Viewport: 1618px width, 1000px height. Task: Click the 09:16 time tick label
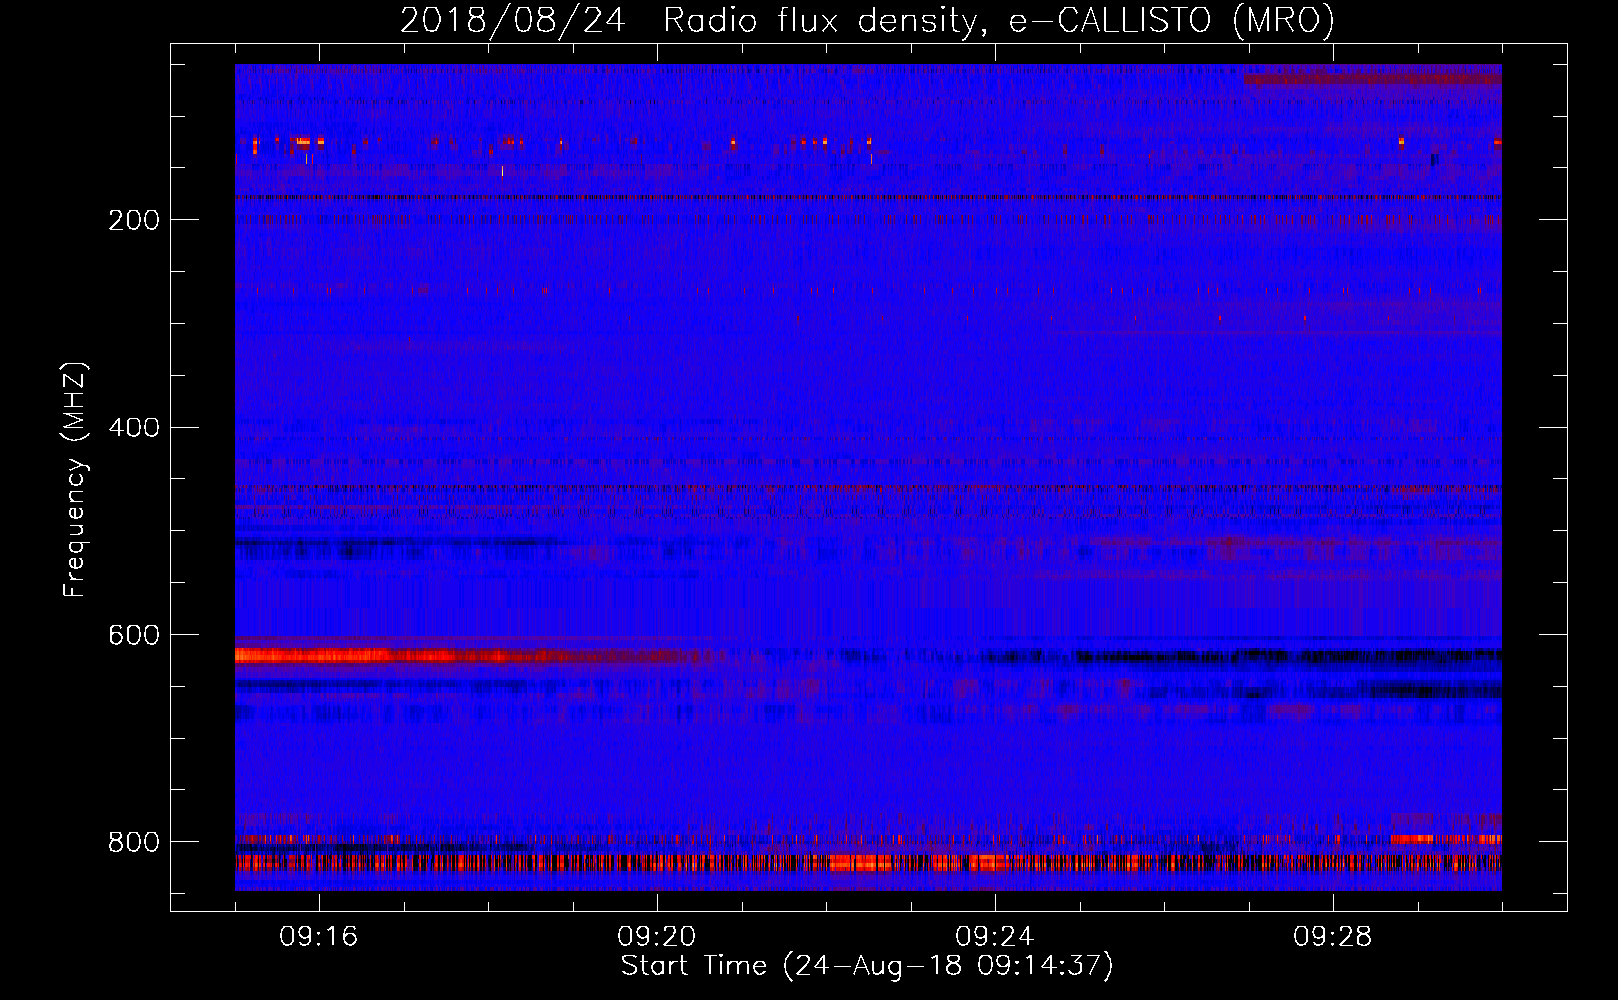(x=319, y=937)
